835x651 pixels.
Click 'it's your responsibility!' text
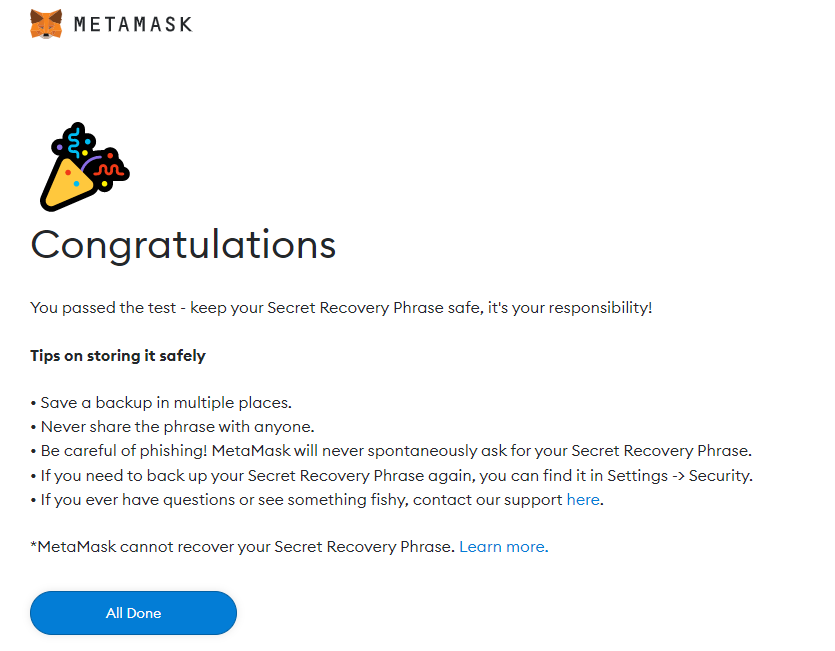570,308
